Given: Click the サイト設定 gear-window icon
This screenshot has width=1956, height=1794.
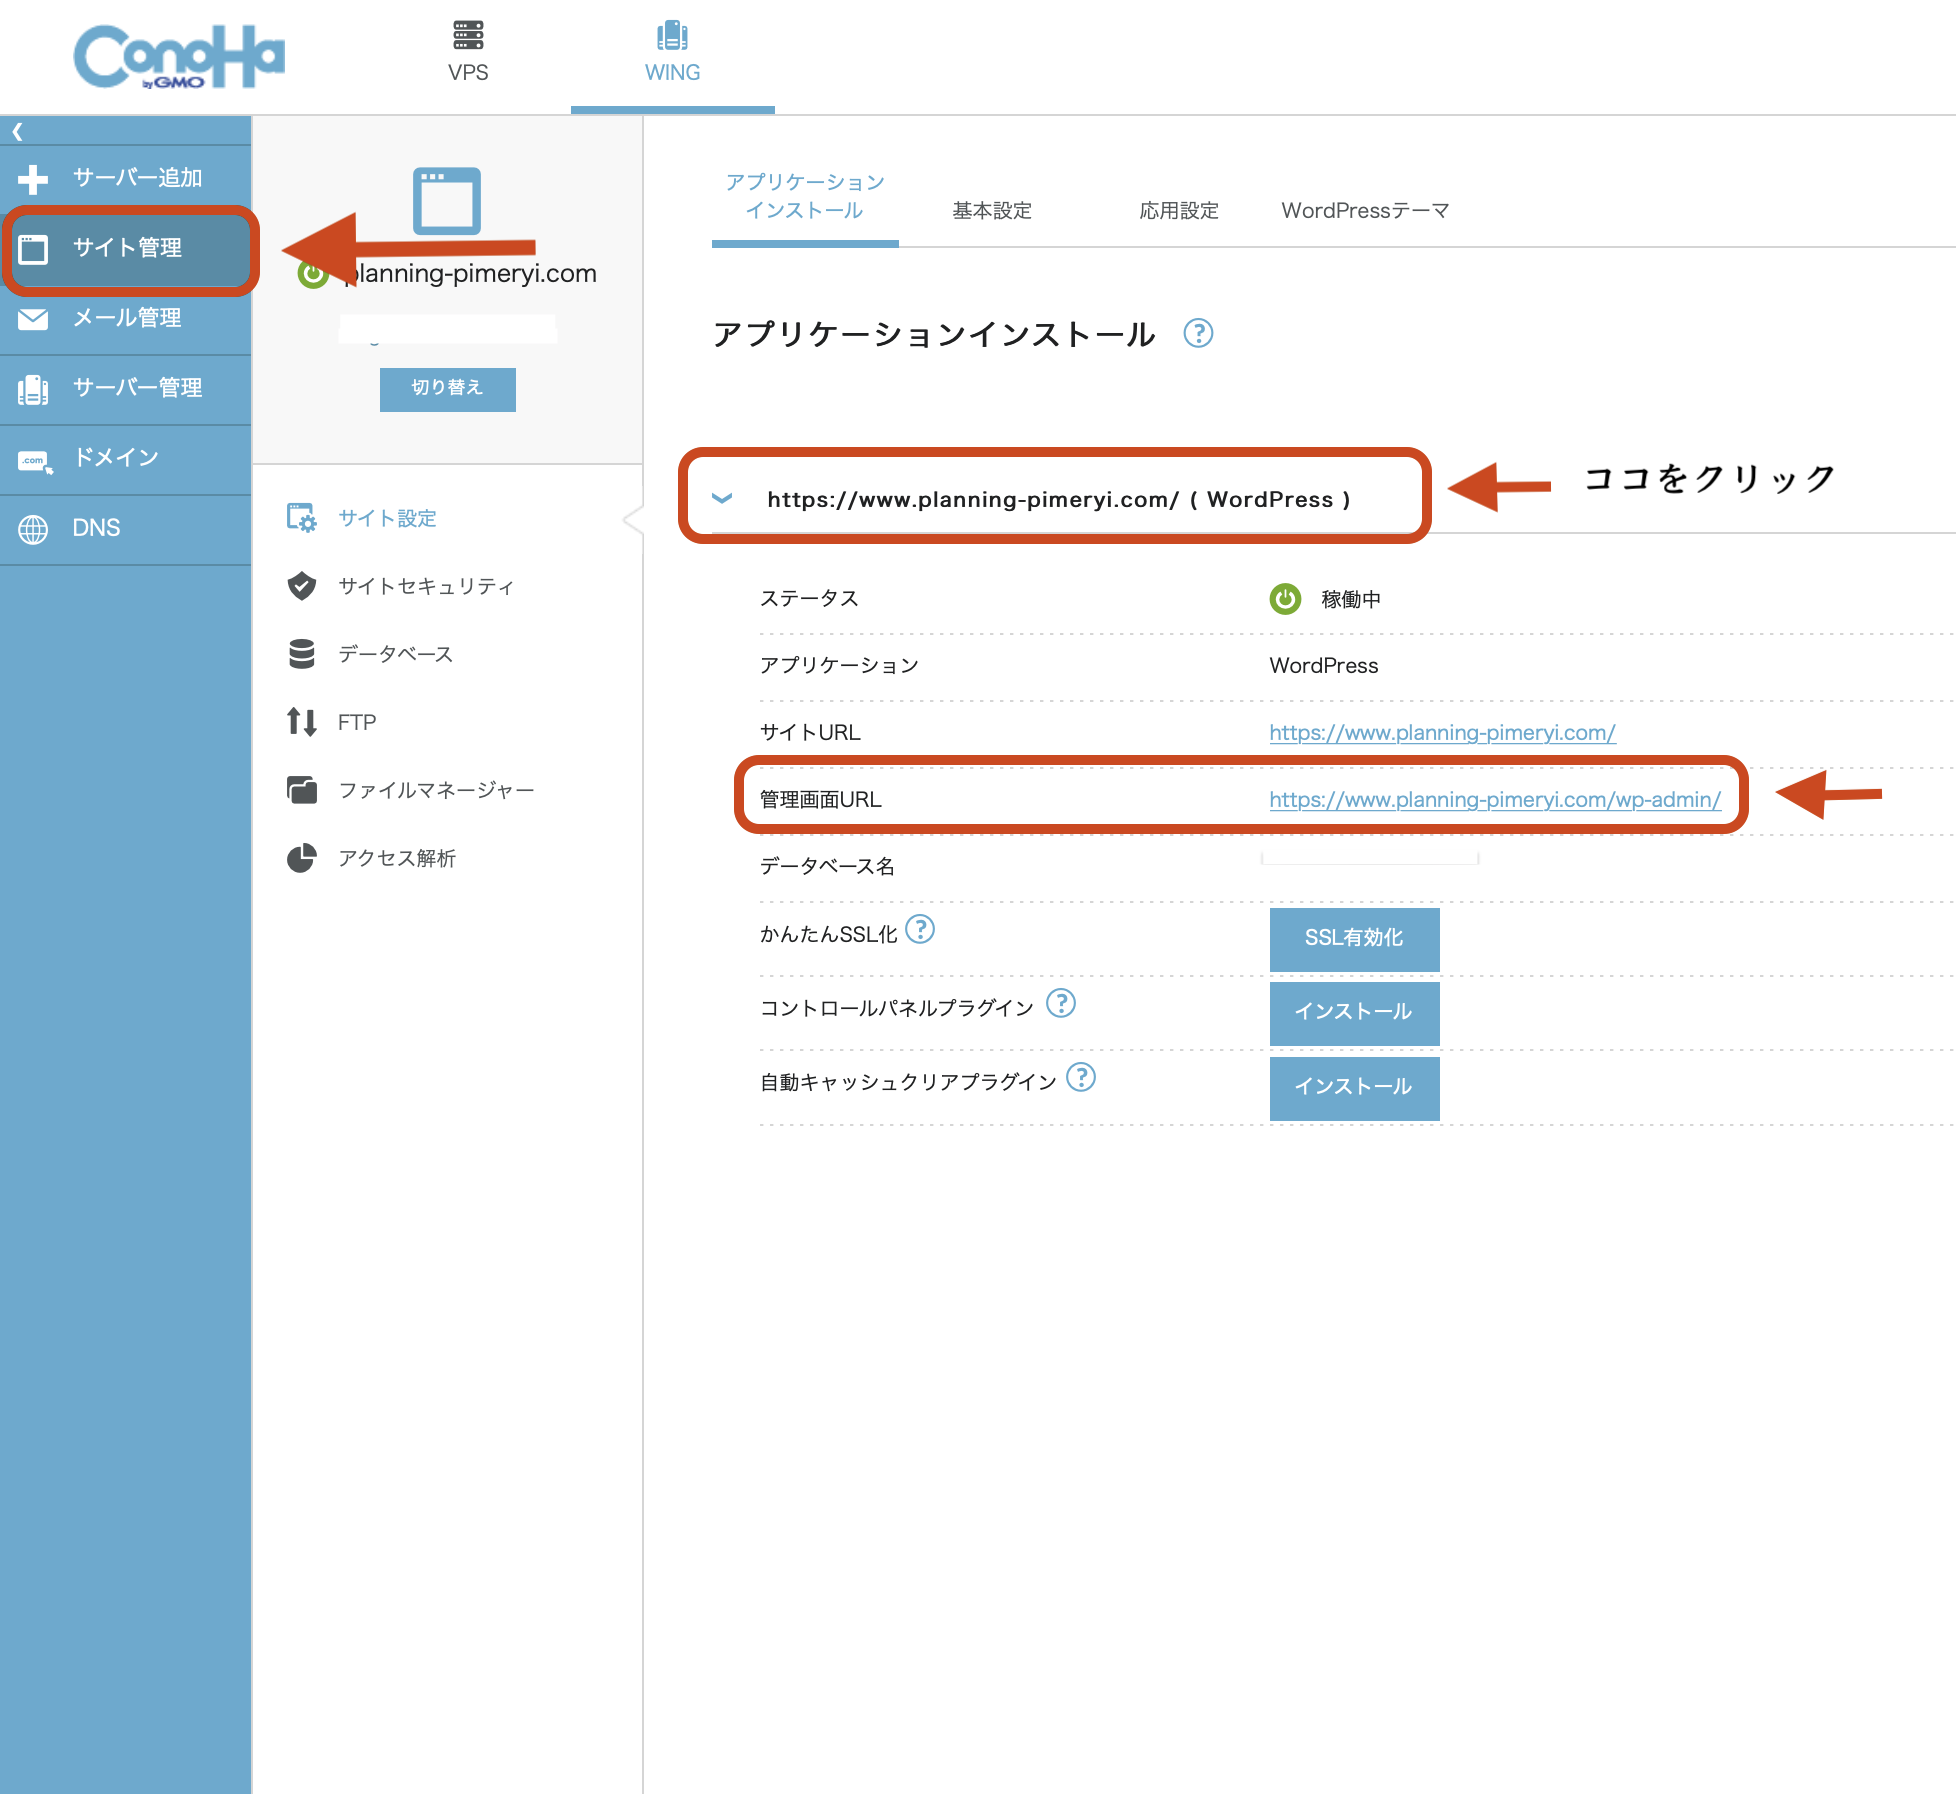Looking at the screenshot, I should click(301, 518).
